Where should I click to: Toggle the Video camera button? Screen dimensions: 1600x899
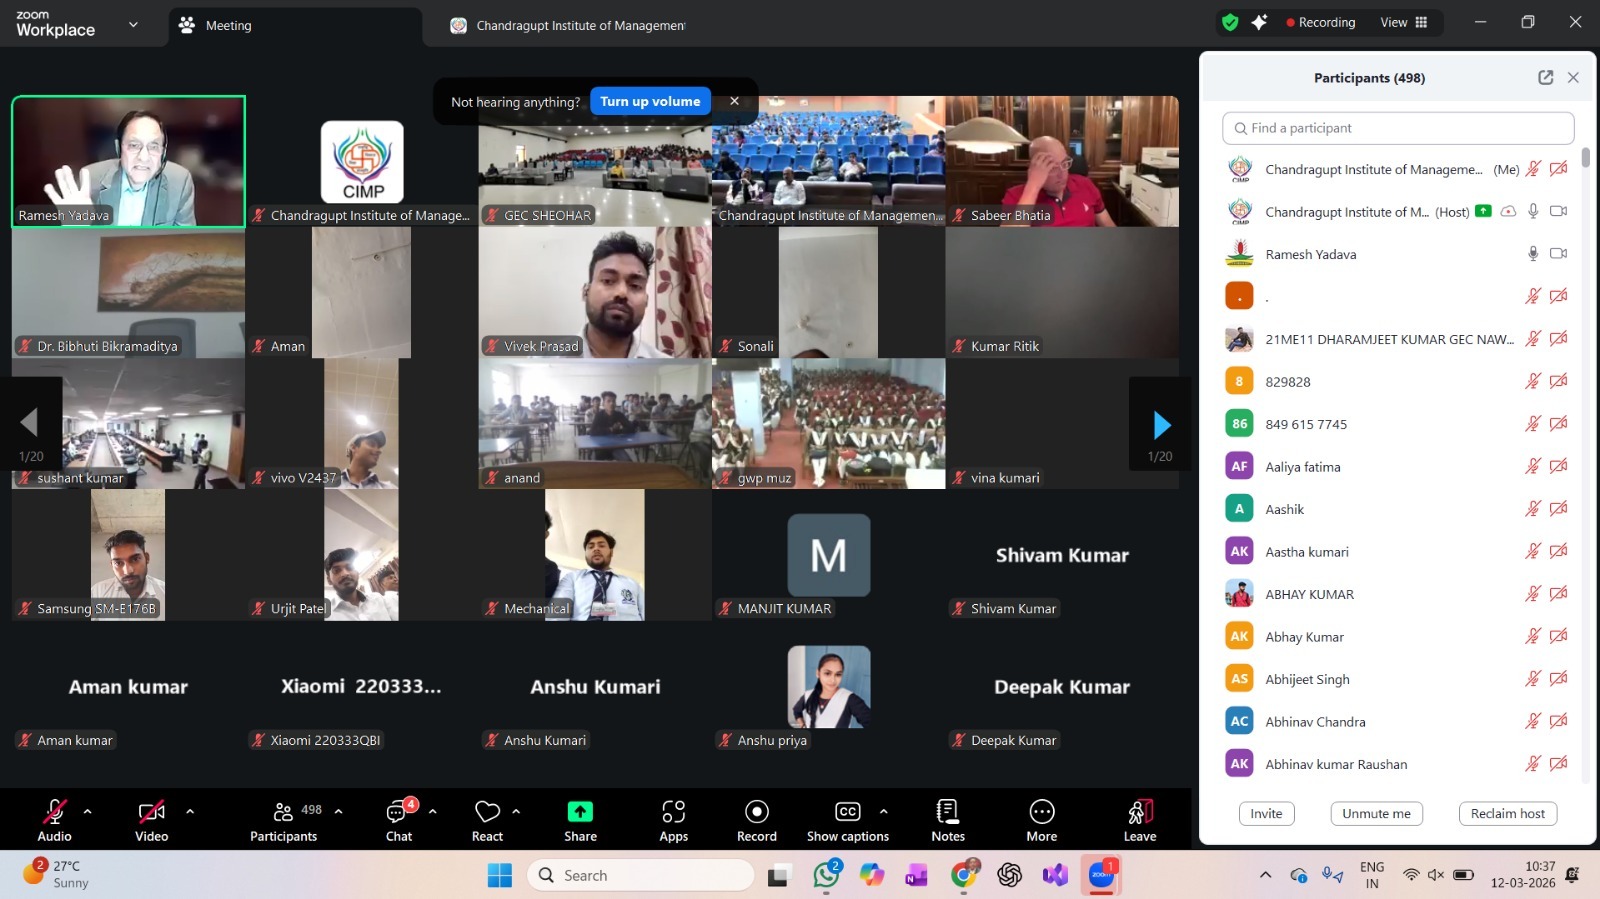pos(151,812)
